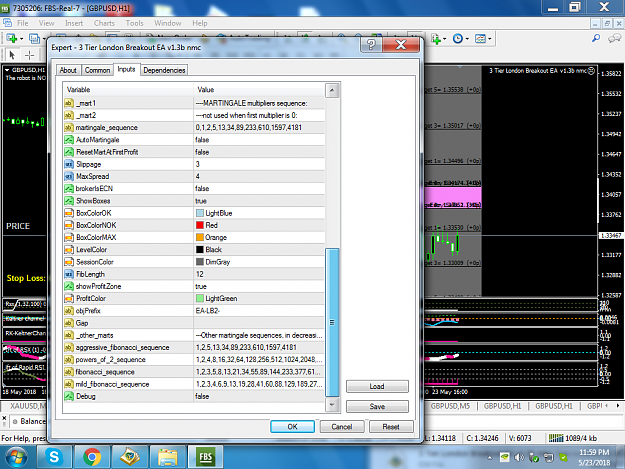
Task: Click the Cancel button
Action: tap(342, 426)
